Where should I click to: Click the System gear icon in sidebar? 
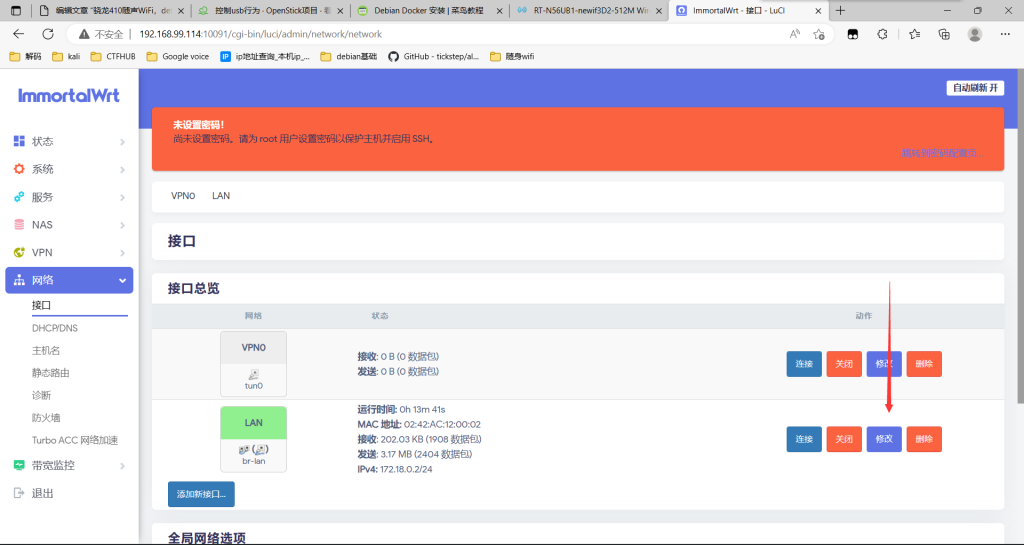[x=19, y=169]
